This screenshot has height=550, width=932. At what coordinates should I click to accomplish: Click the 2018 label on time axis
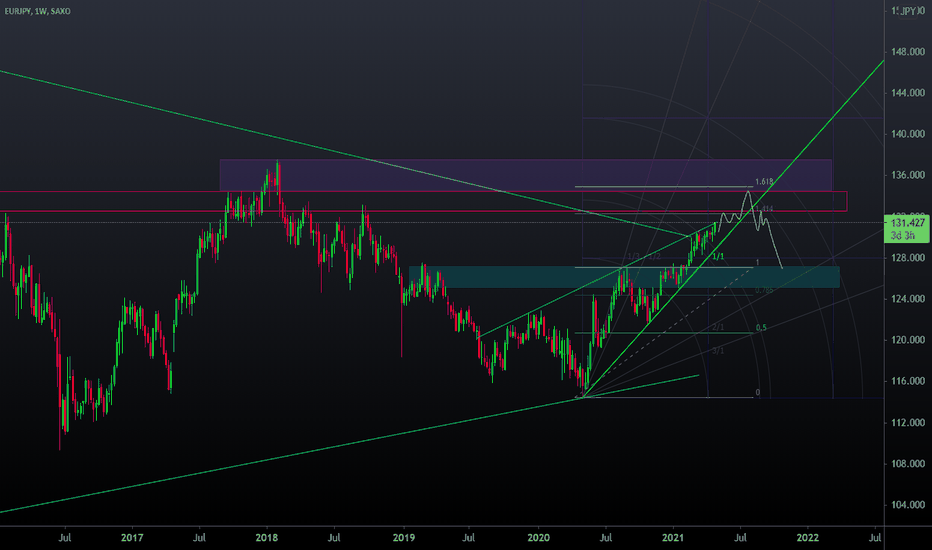tap(266, 538)
